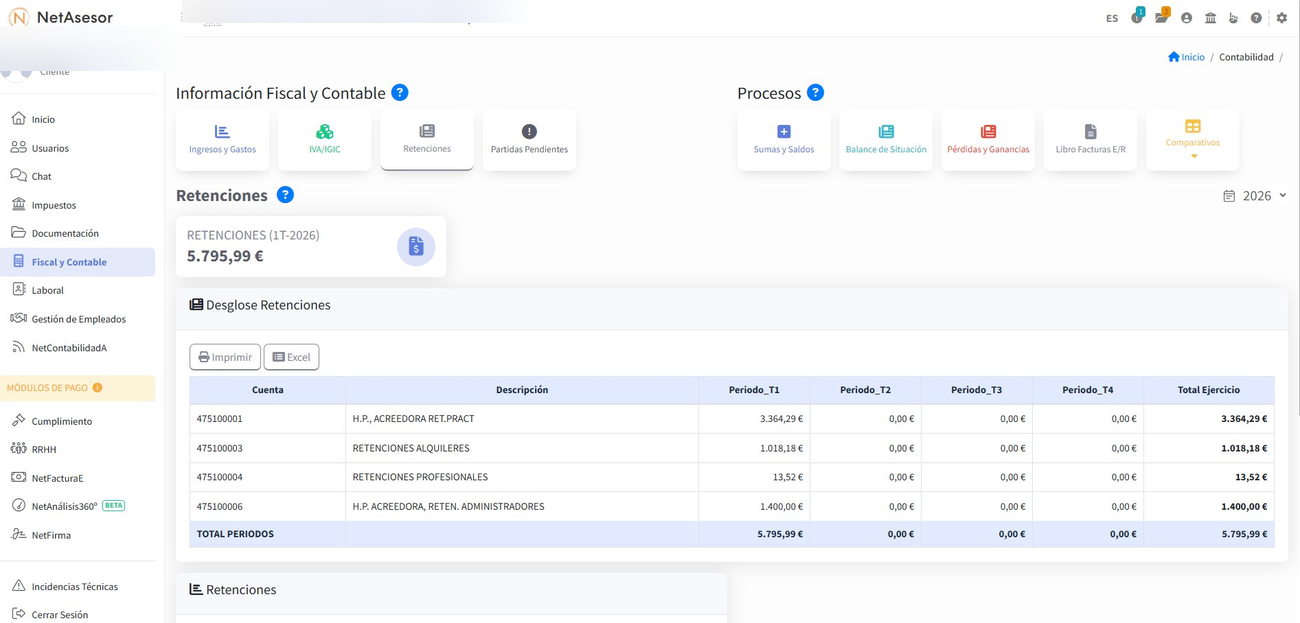This screenshot has width=1300, height=623.
Task: Expand the Comparativos dropdown card
Action: [1192, 140]
